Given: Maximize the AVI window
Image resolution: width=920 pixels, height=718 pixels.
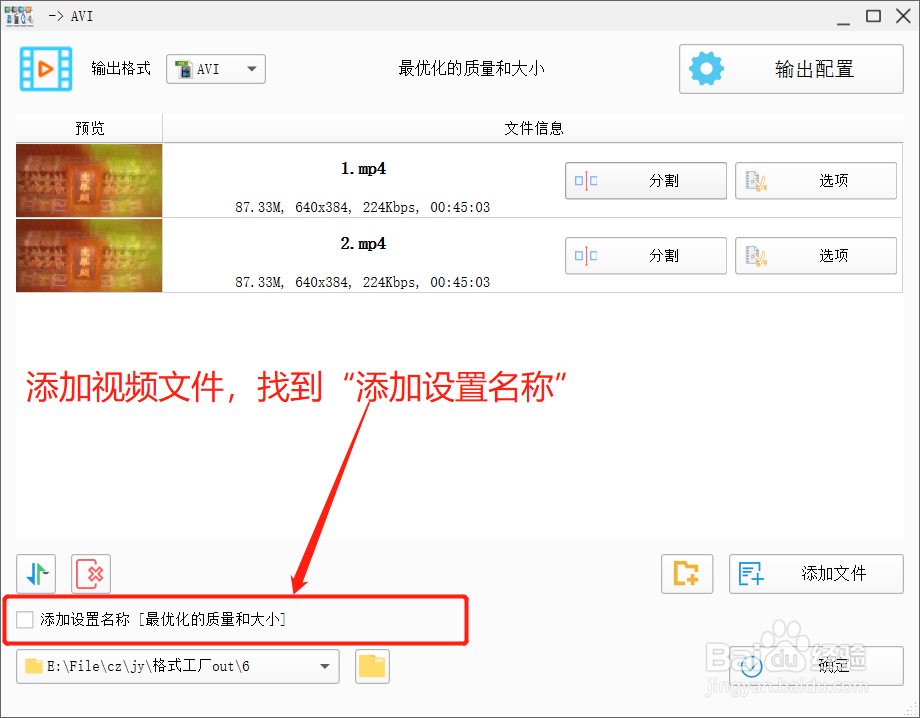Looking at the screenshot, I should pyautogui.click(x=874, y=16).
